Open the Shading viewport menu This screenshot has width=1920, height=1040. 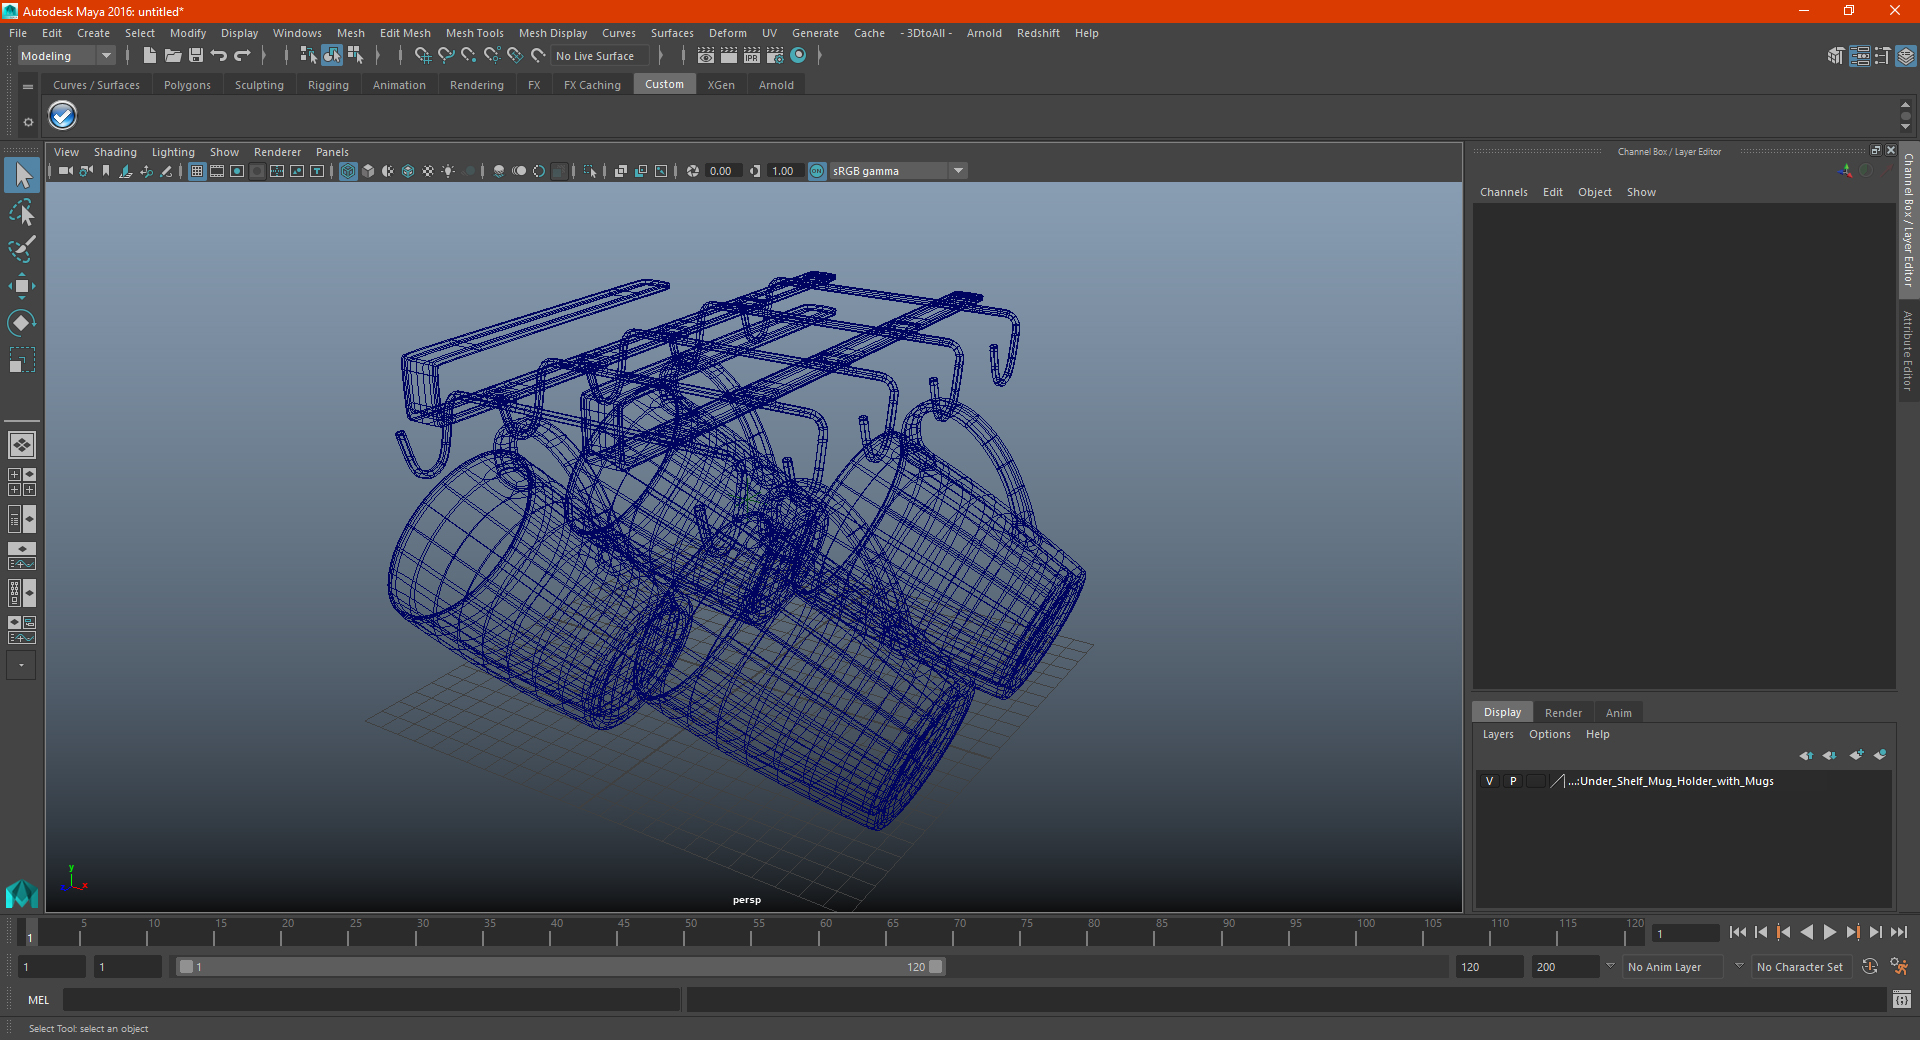(115, 152)
